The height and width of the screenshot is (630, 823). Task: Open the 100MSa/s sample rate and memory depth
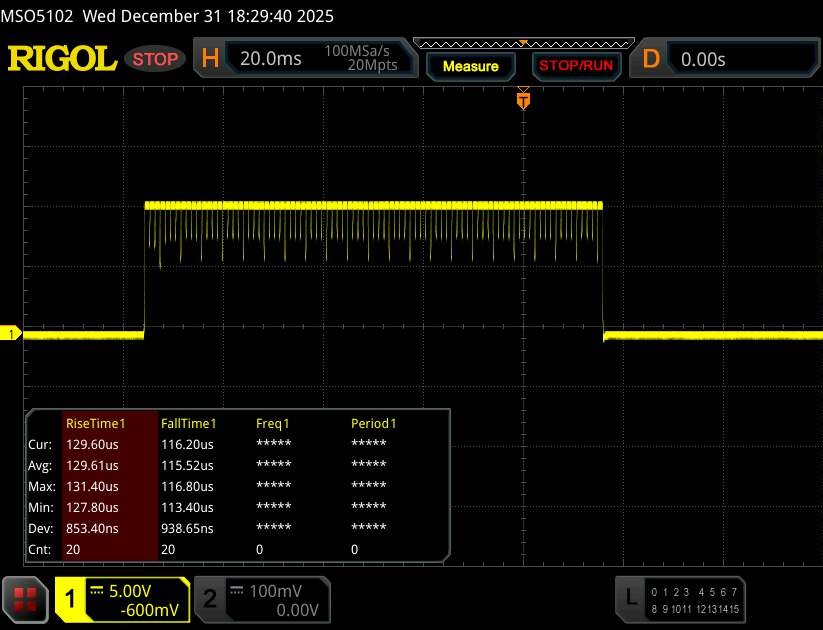tap(361, 58)
